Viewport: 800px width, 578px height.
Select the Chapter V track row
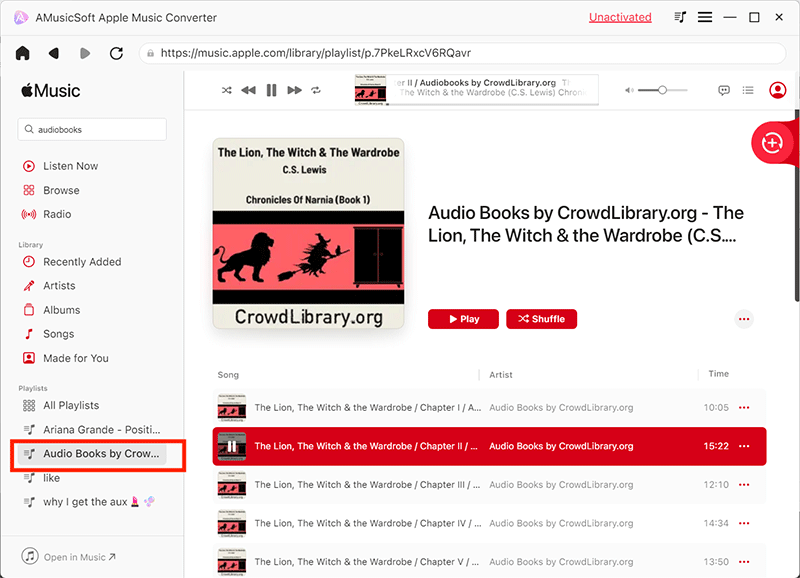(x=489, y=561)
